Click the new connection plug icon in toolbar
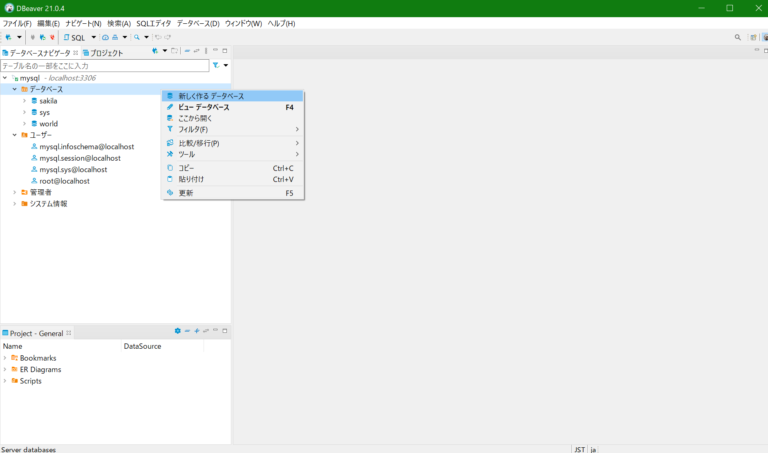Viewport: 768px width, 453px height. coord(7,37)
